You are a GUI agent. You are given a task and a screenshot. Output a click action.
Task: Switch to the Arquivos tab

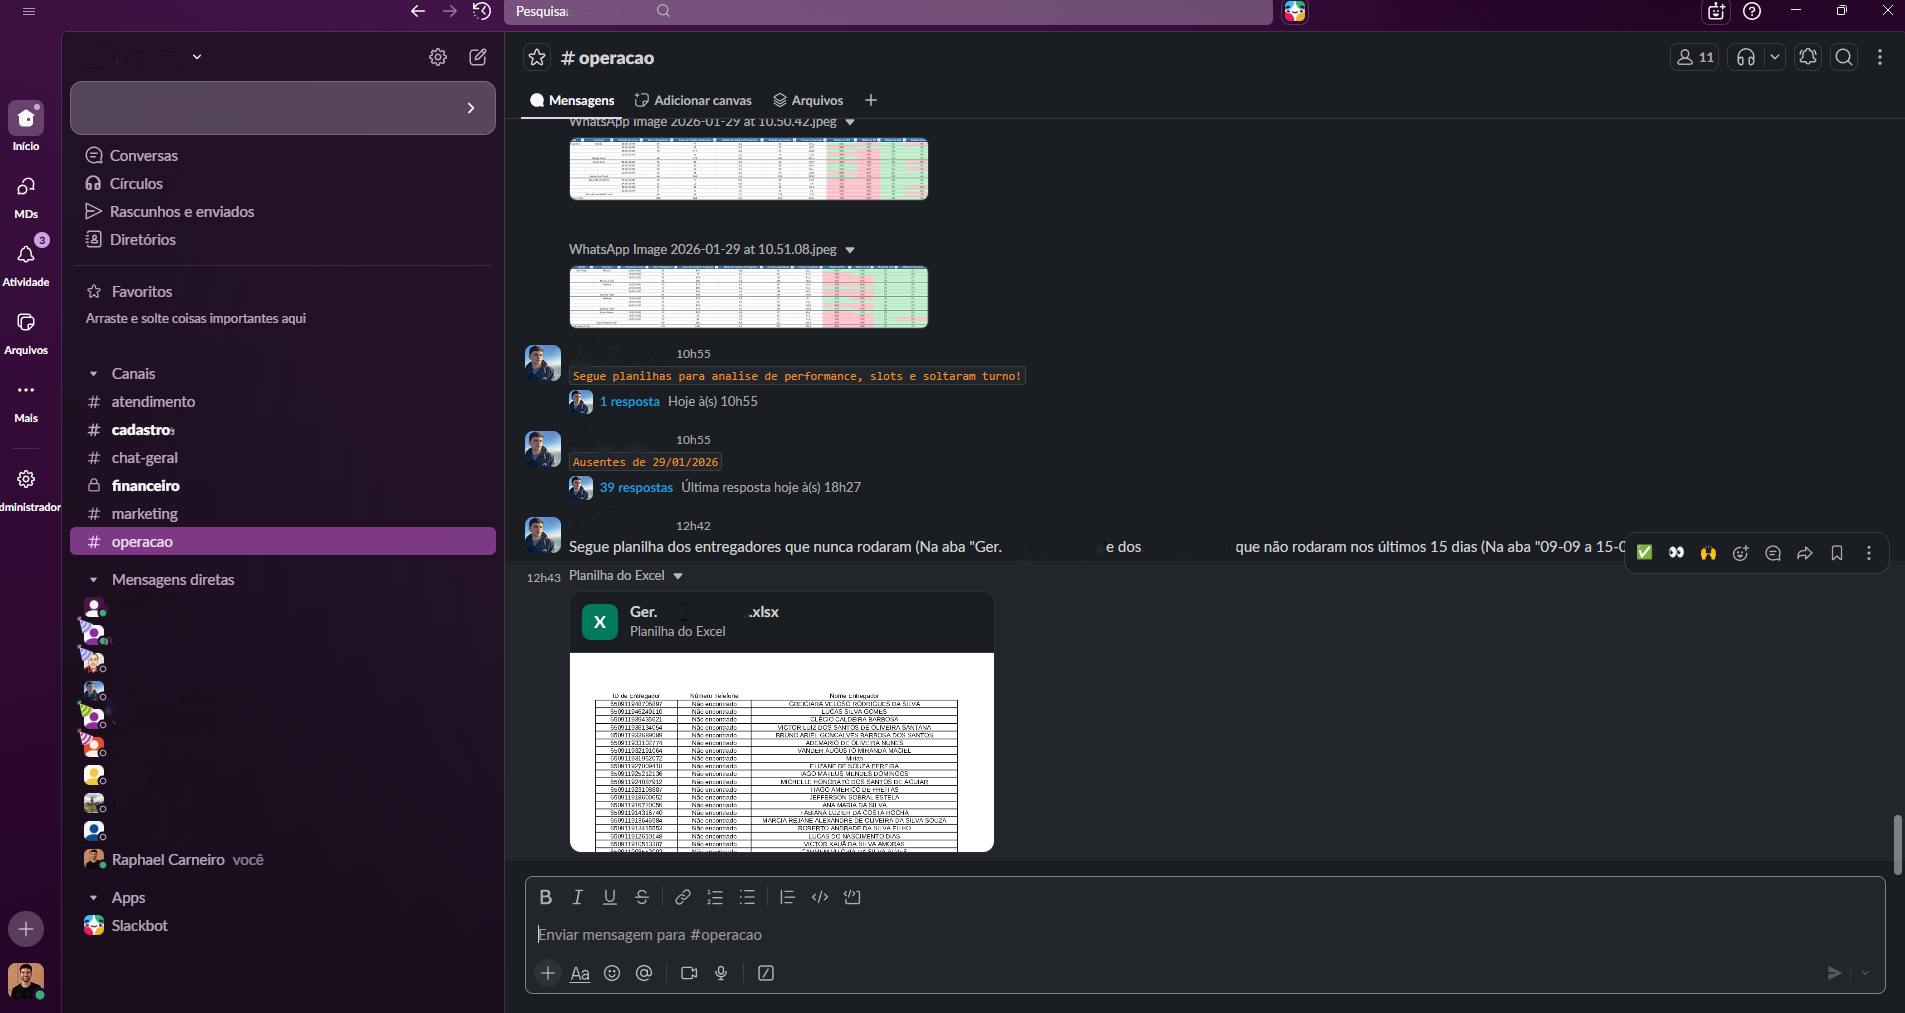[x=808, y=100]
